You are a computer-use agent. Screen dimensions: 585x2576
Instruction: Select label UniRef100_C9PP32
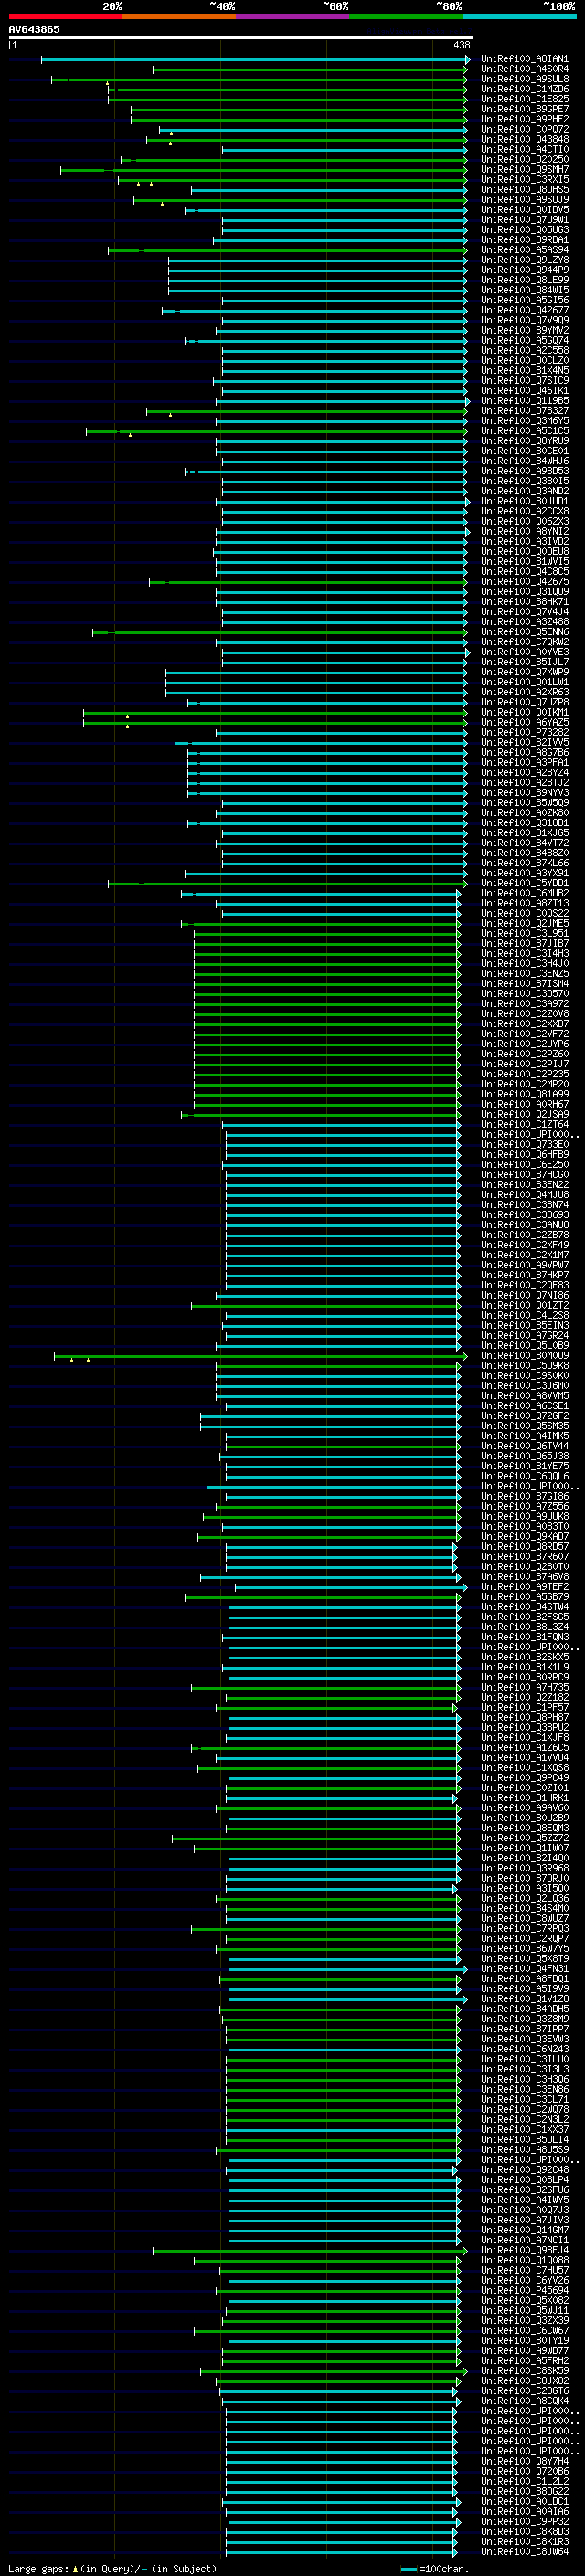point(524,2521)
